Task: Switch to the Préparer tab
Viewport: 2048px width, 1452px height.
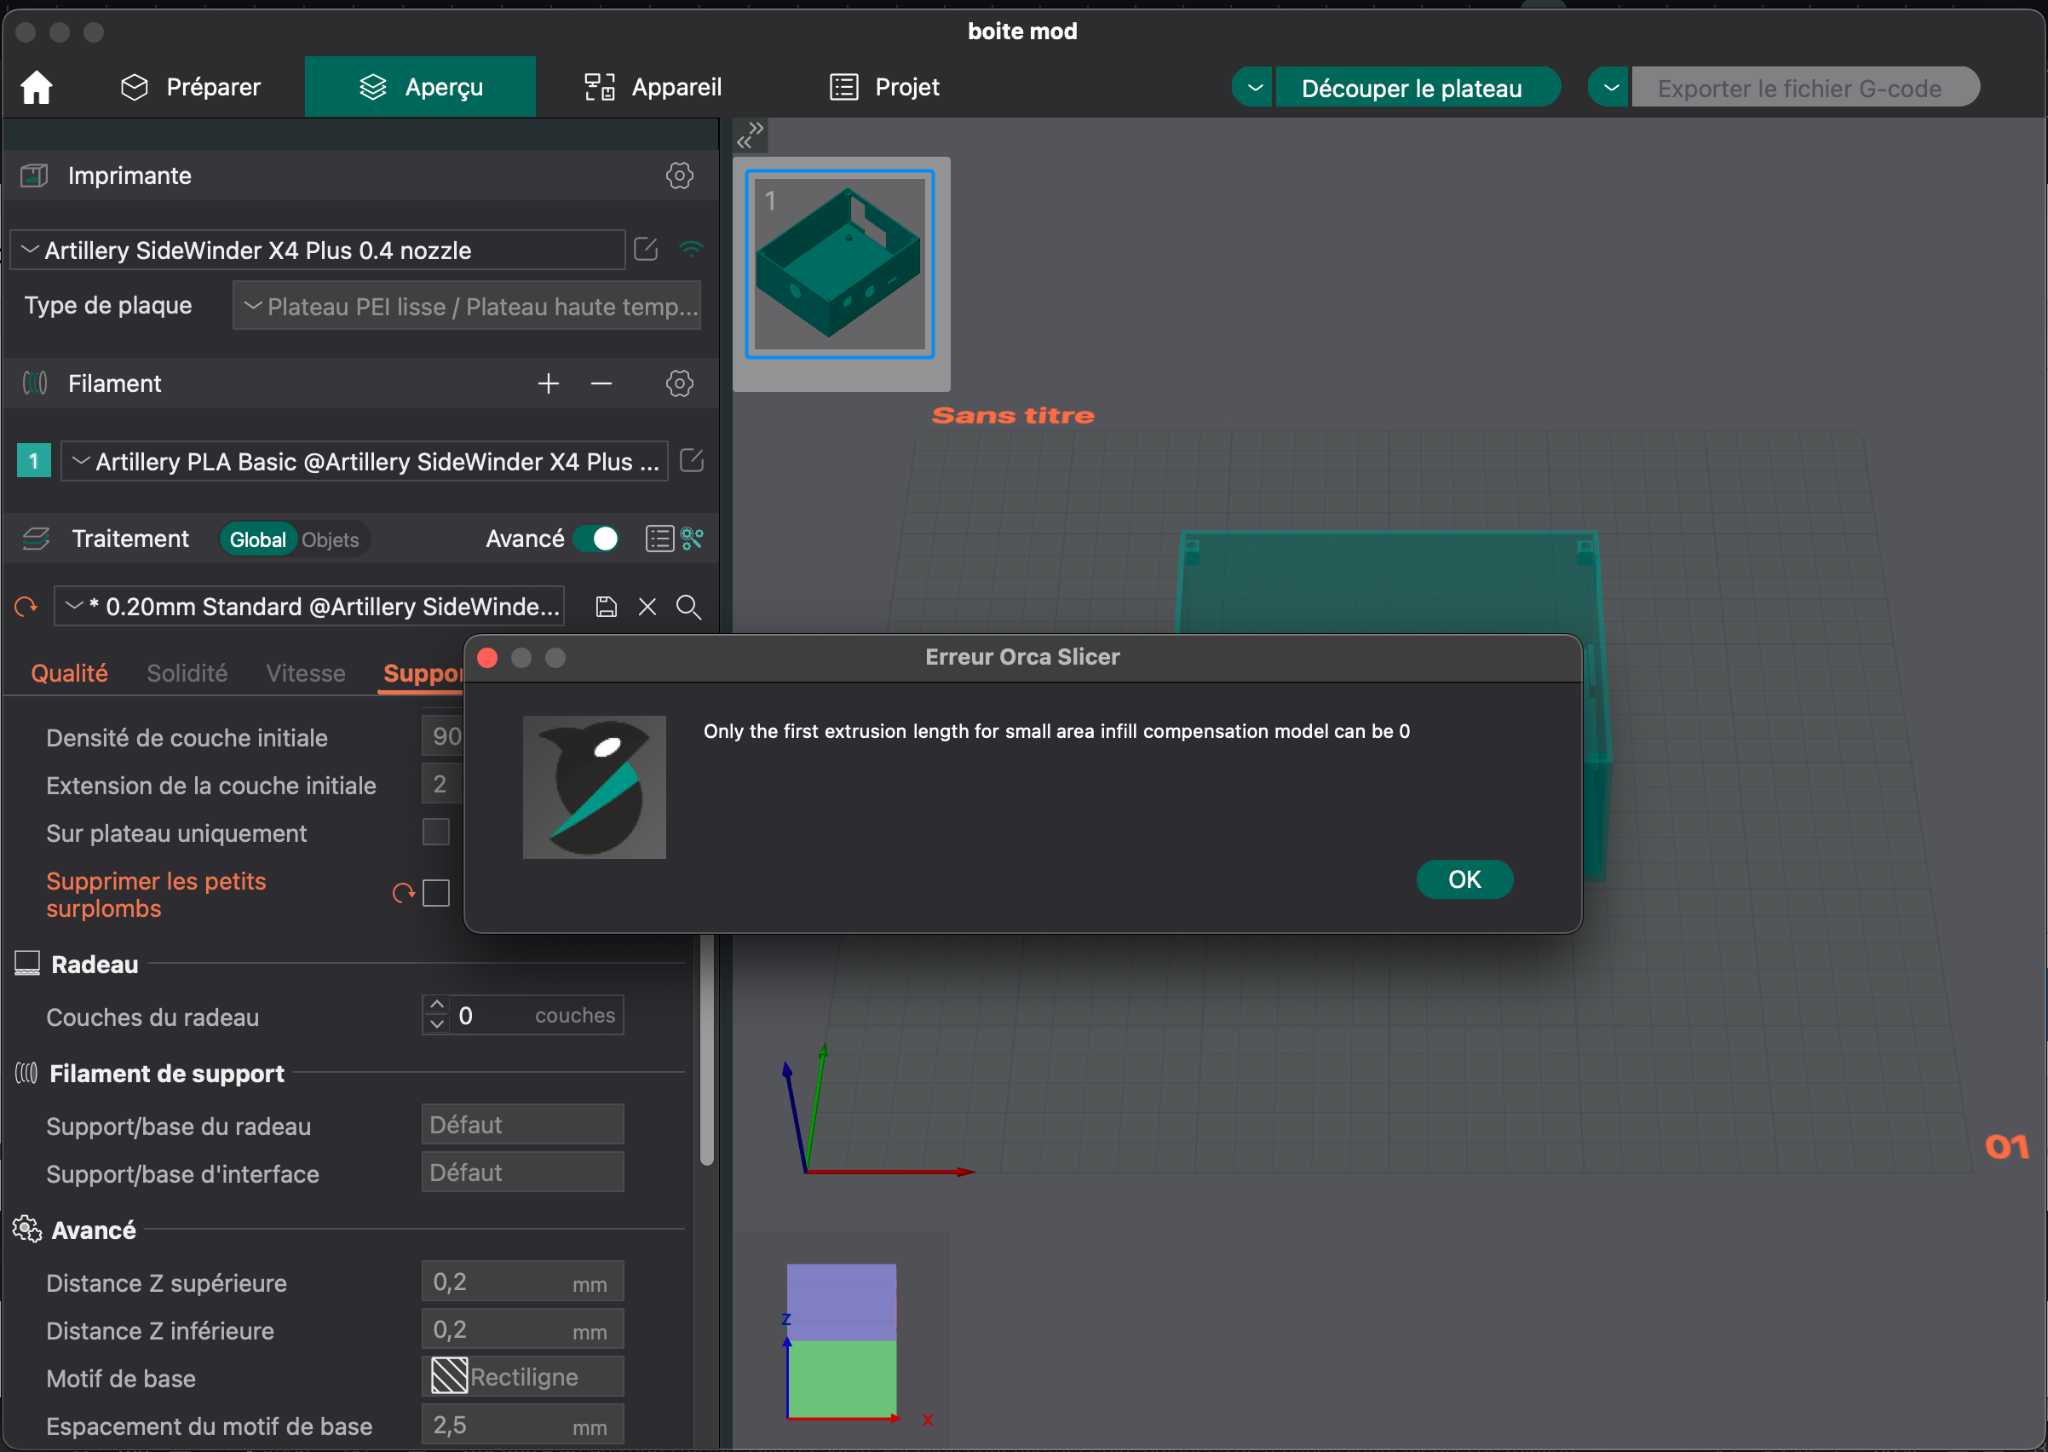Action: [190, 88]
